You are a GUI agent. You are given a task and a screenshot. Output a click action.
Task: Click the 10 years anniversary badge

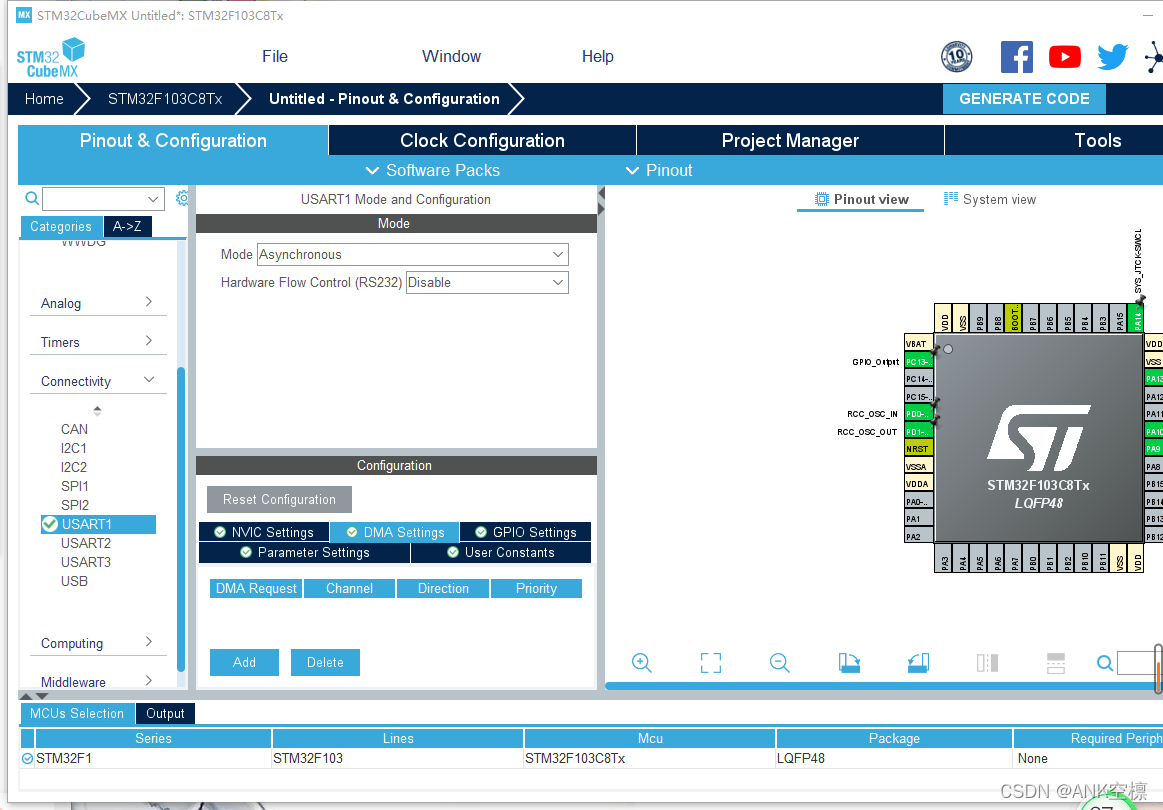957,57
